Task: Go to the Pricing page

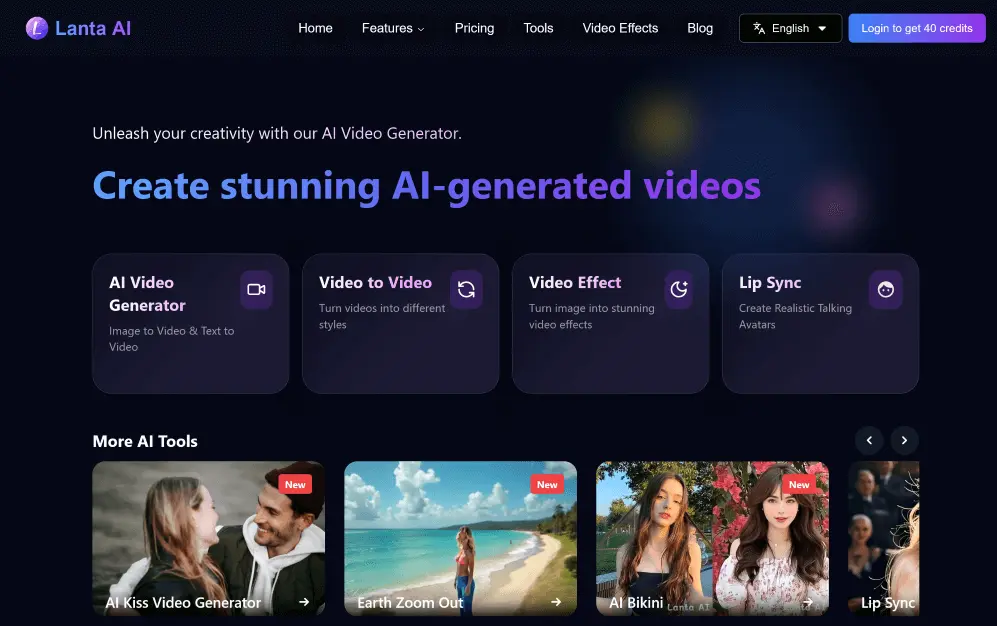Action: [x=474, y=28]
